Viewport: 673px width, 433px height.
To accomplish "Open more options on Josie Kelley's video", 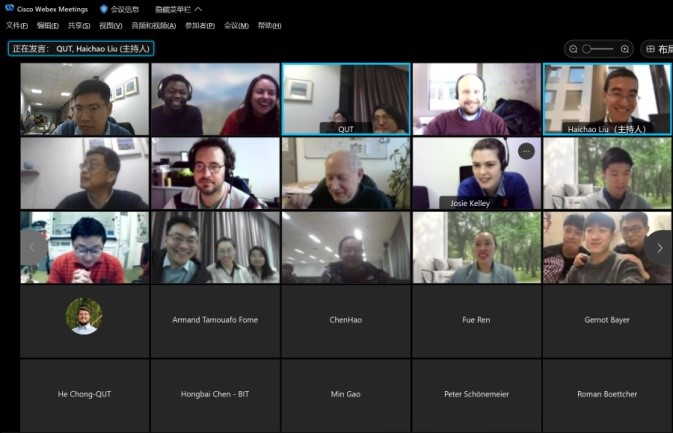I will point(526,151).
